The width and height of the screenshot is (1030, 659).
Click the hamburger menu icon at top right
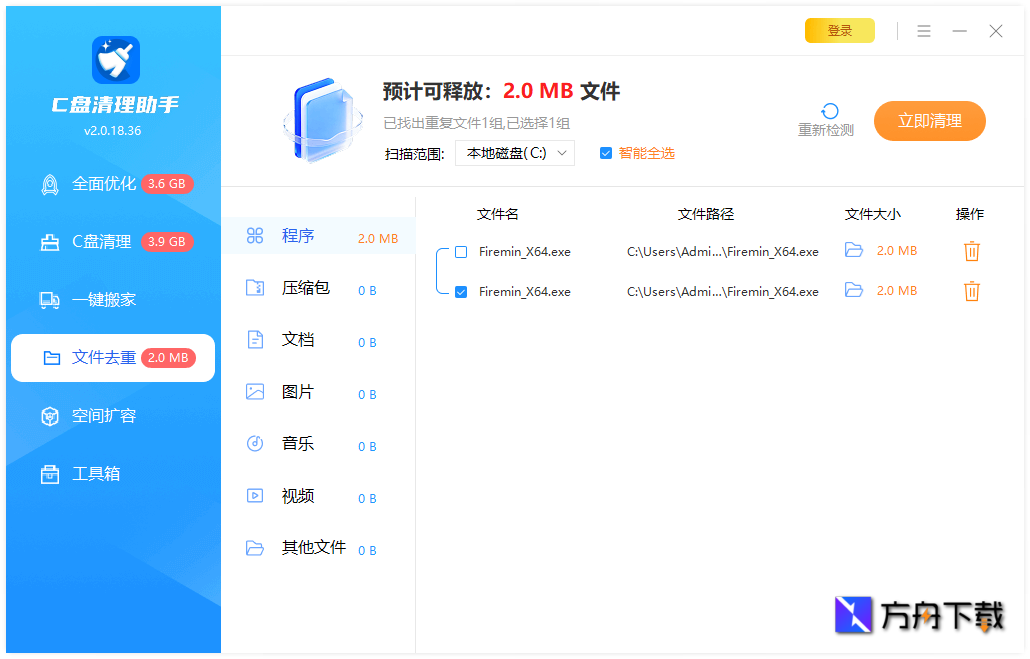tap(923, 30)
